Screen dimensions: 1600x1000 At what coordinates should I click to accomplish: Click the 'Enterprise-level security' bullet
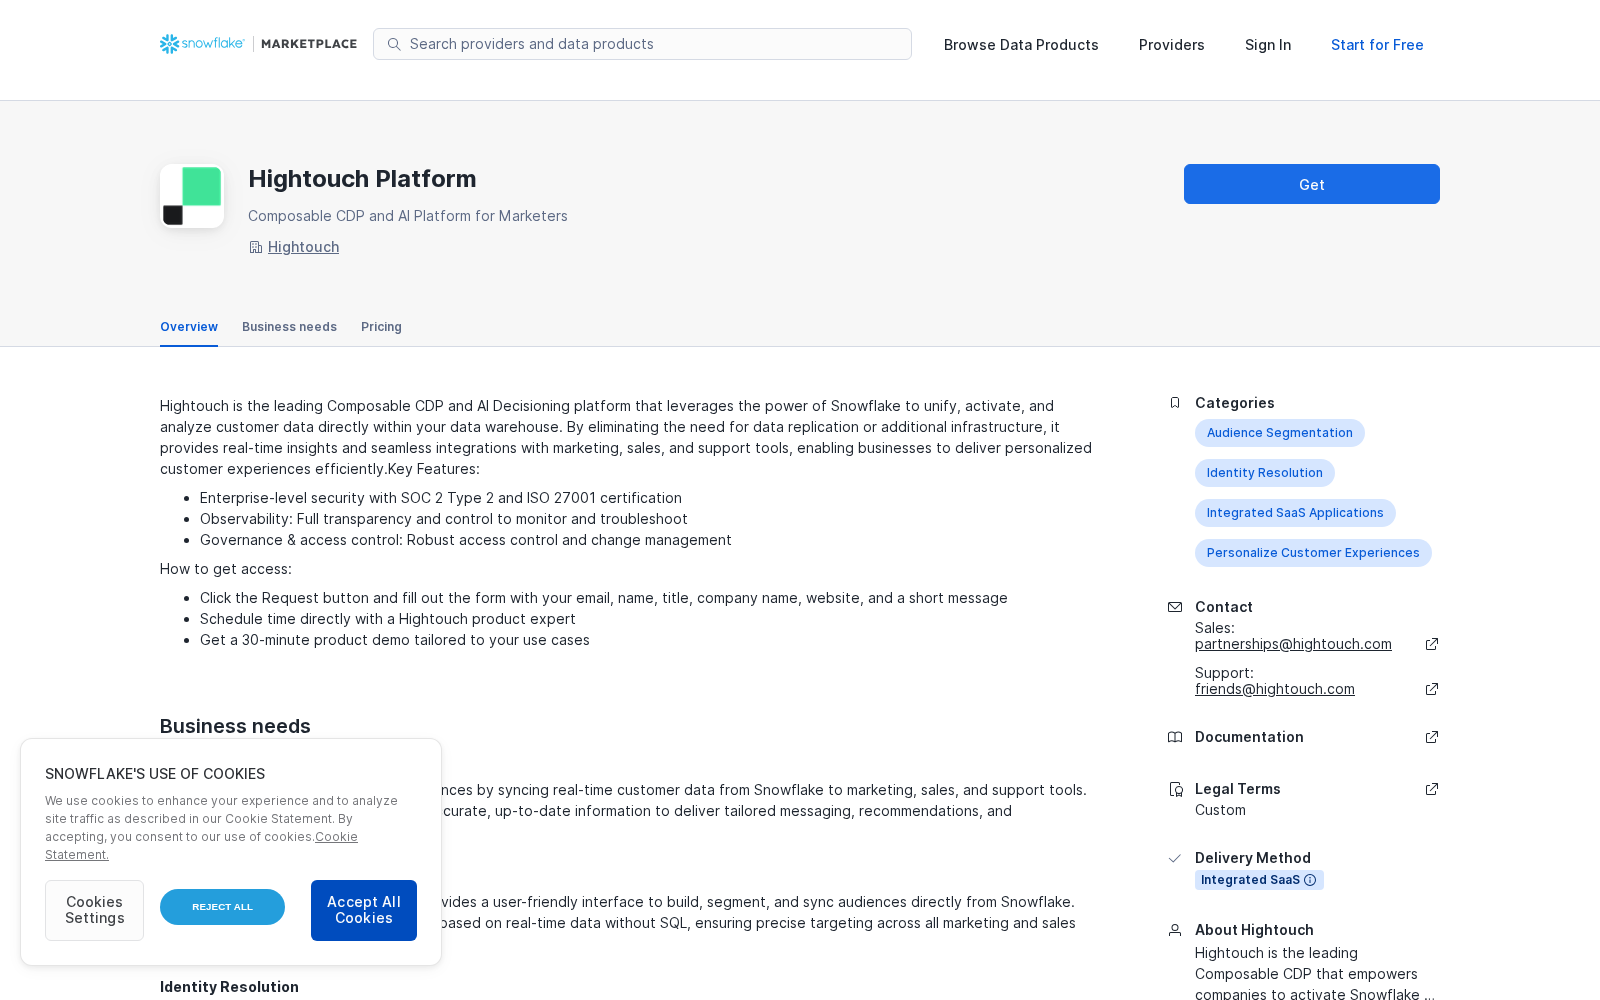point(441,498)
